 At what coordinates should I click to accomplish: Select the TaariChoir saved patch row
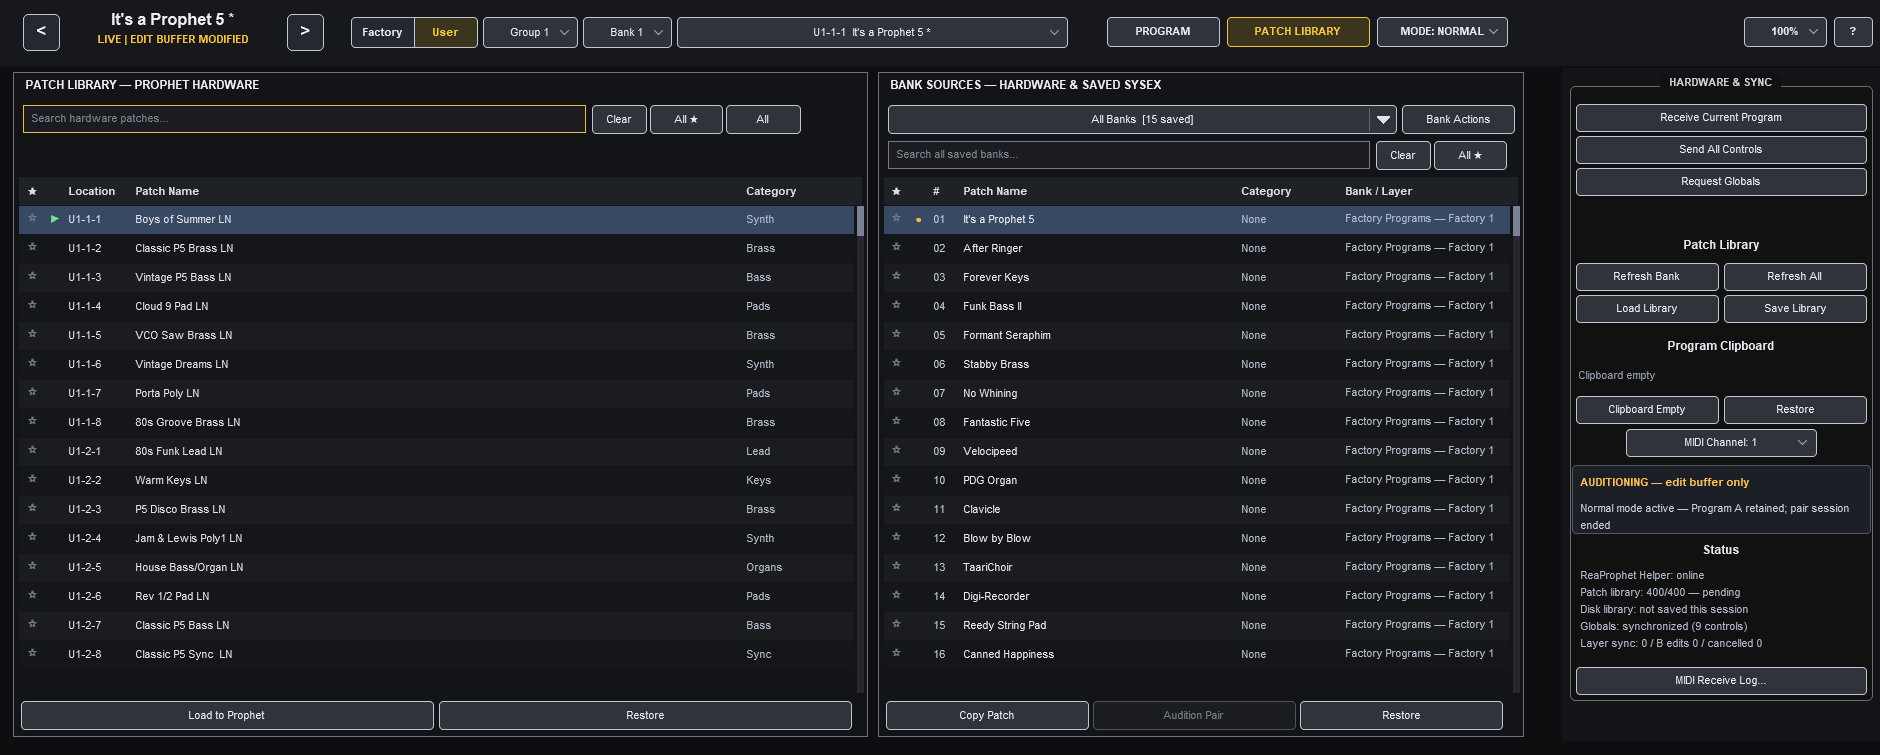pos(1197,567)
